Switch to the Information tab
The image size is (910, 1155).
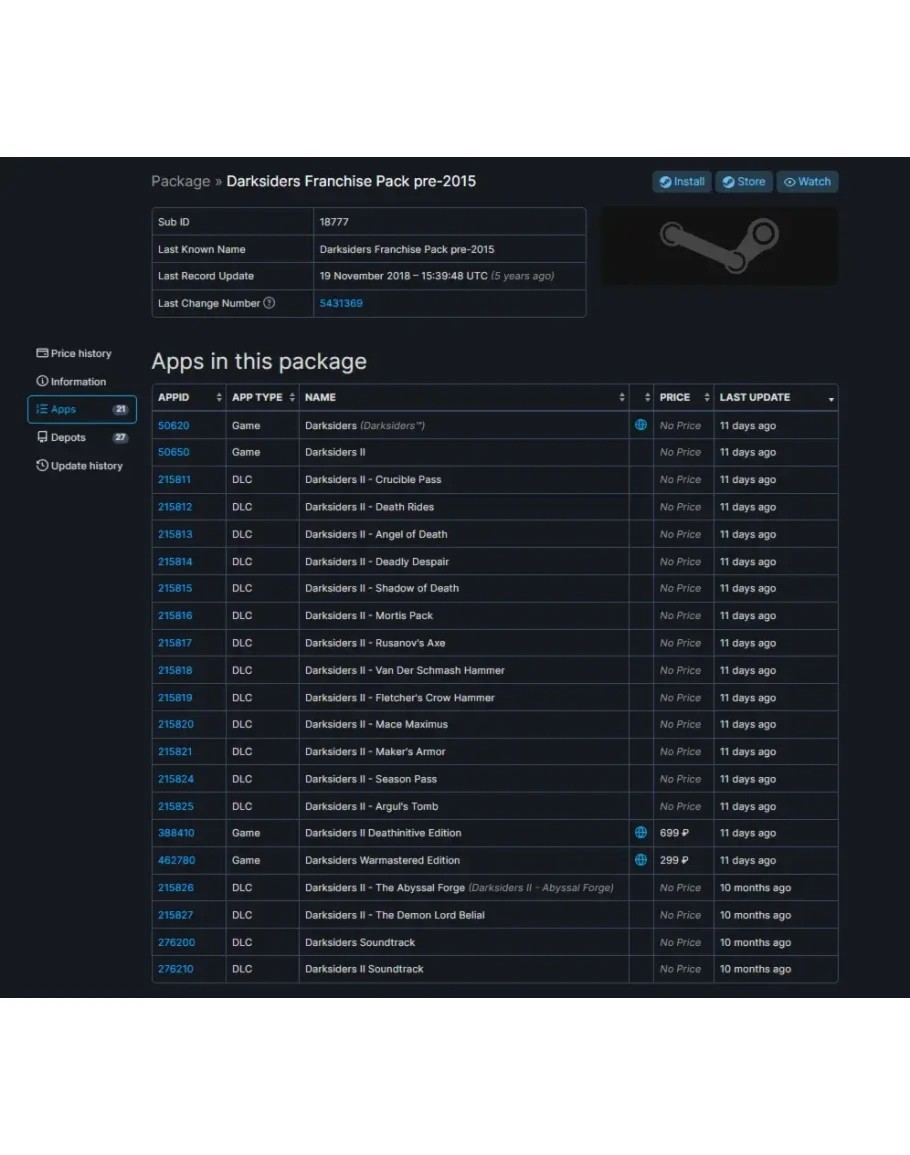[72, 382]
